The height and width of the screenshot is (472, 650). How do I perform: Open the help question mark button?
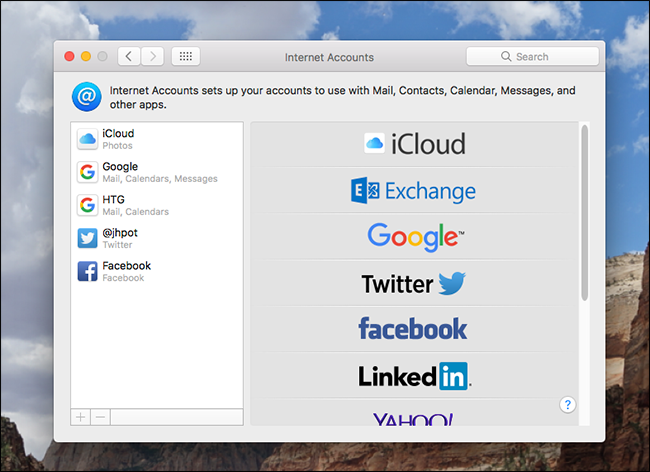click(x=568, y=404)
